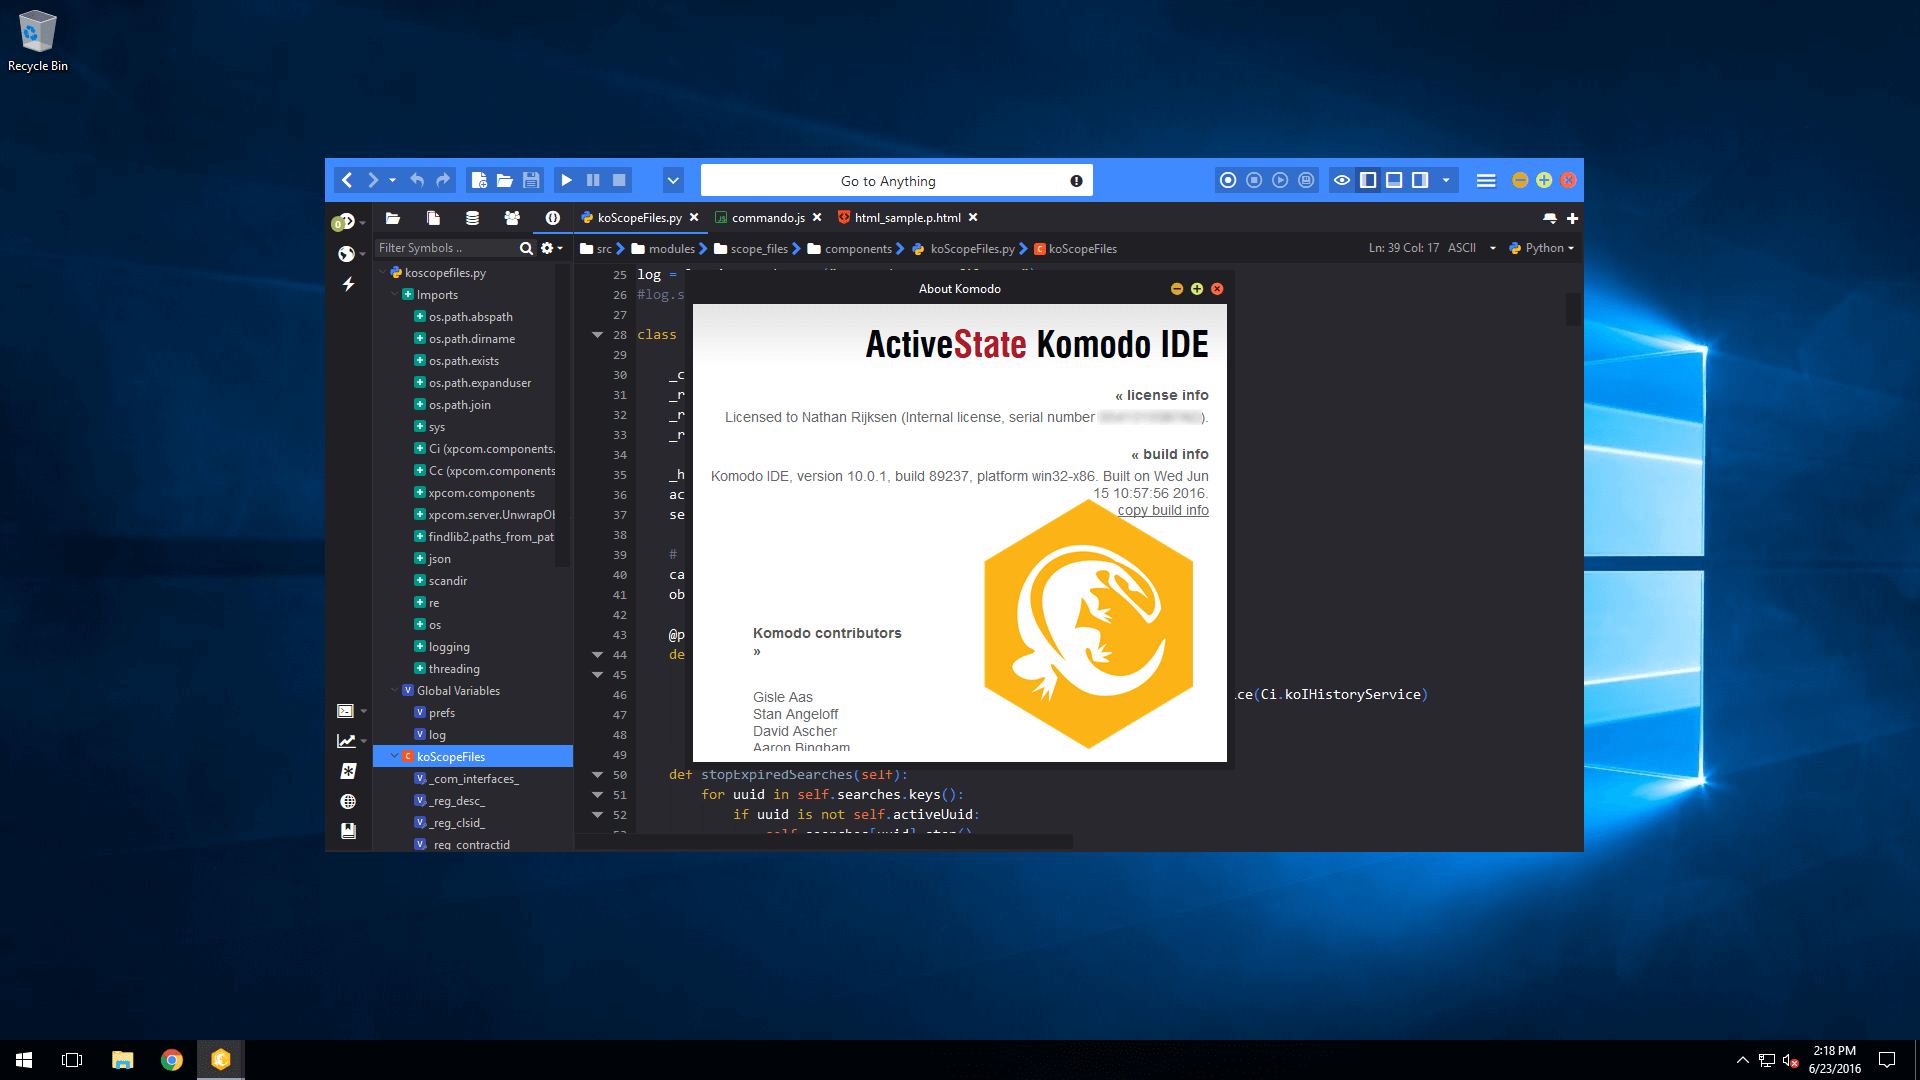This screenshot has height=1080, width=1920.
Task: Click the New File toolbar icon
Action: [479, 181]
